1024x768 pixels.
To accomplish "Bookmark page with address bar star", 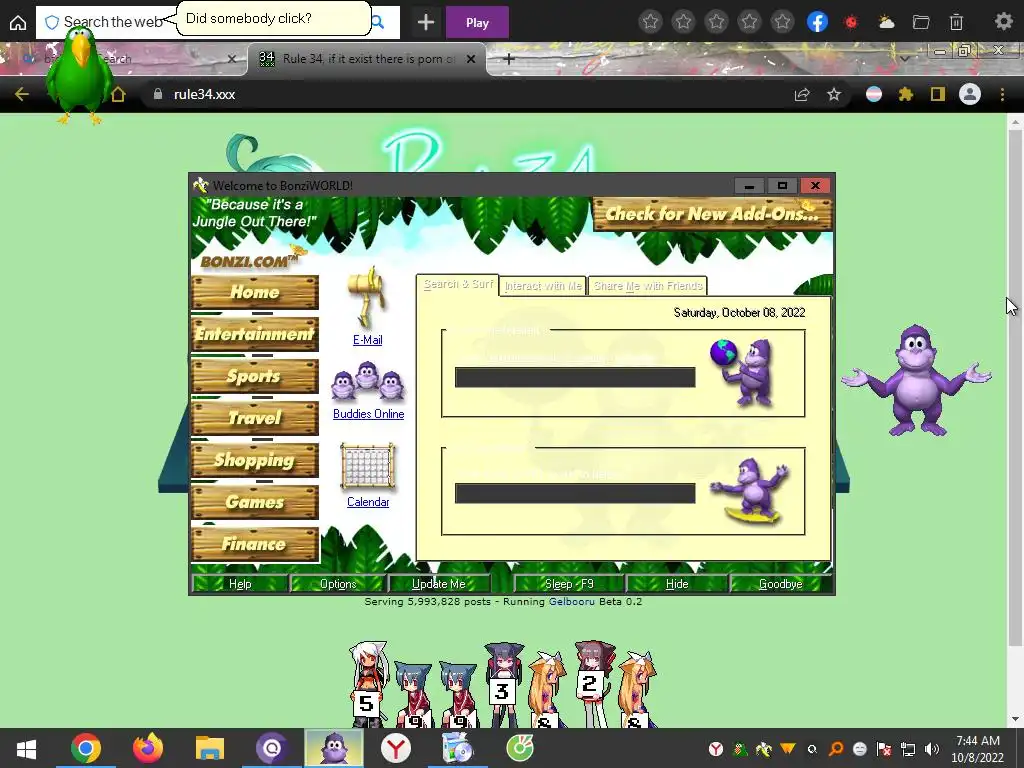I will click(x=834, y=95).
